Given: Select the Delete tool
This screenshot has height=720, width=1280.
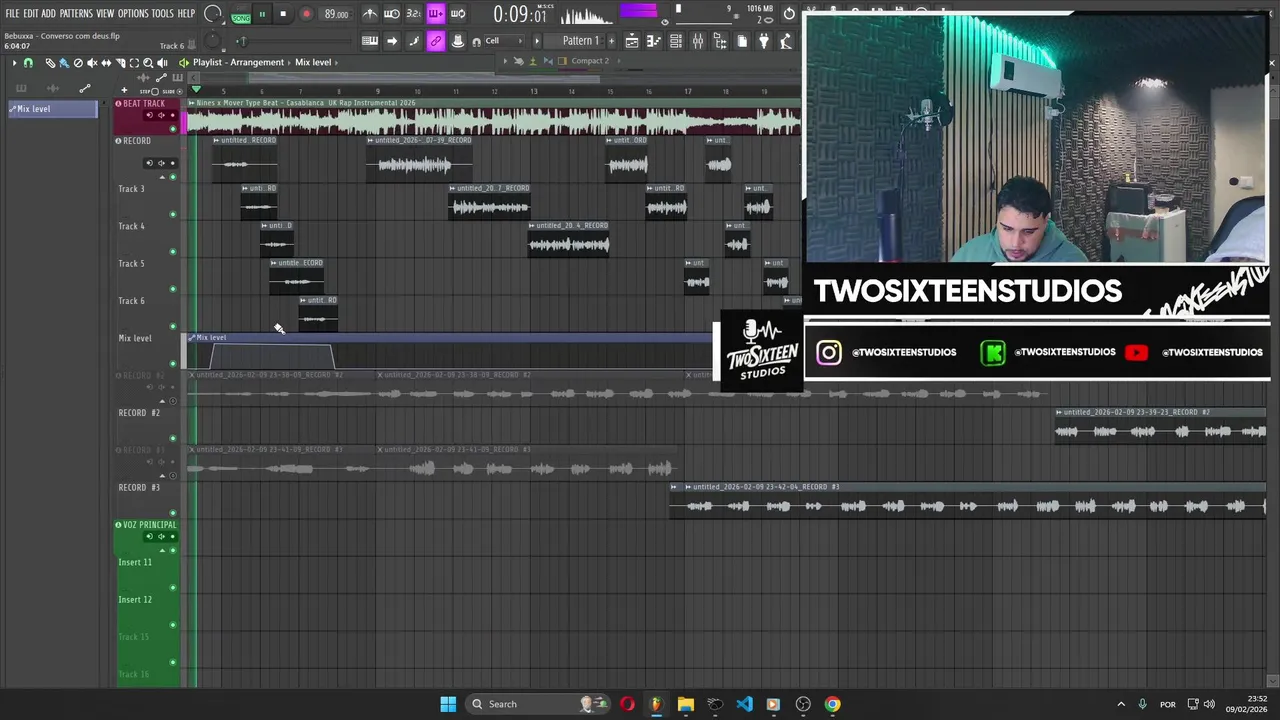Looking at the screenshot, I should [x=78, y=62].
